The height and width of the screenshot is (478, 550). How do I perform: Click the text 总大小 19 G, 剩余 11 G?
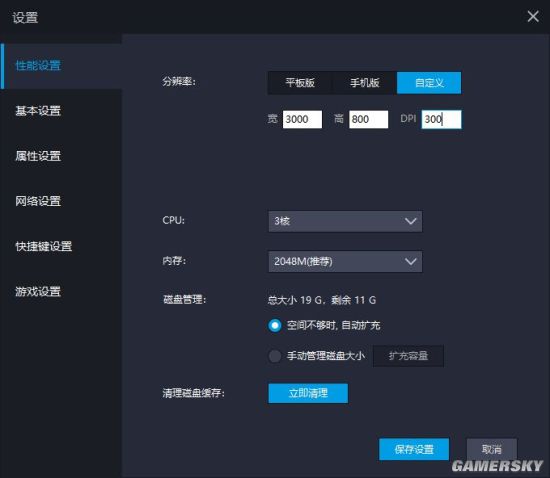pyautogui.click(x=322, y=300)
